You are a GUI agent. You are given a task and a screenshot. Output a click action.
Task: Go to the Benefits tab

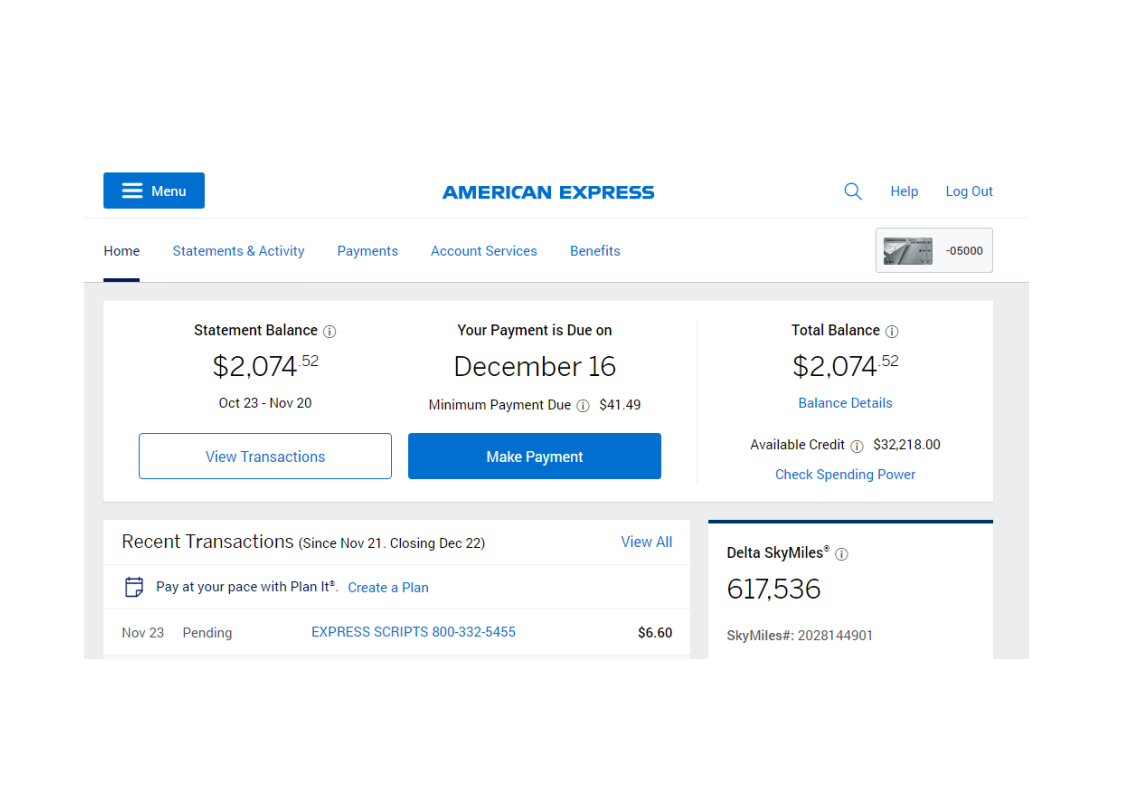coord(595,251)
